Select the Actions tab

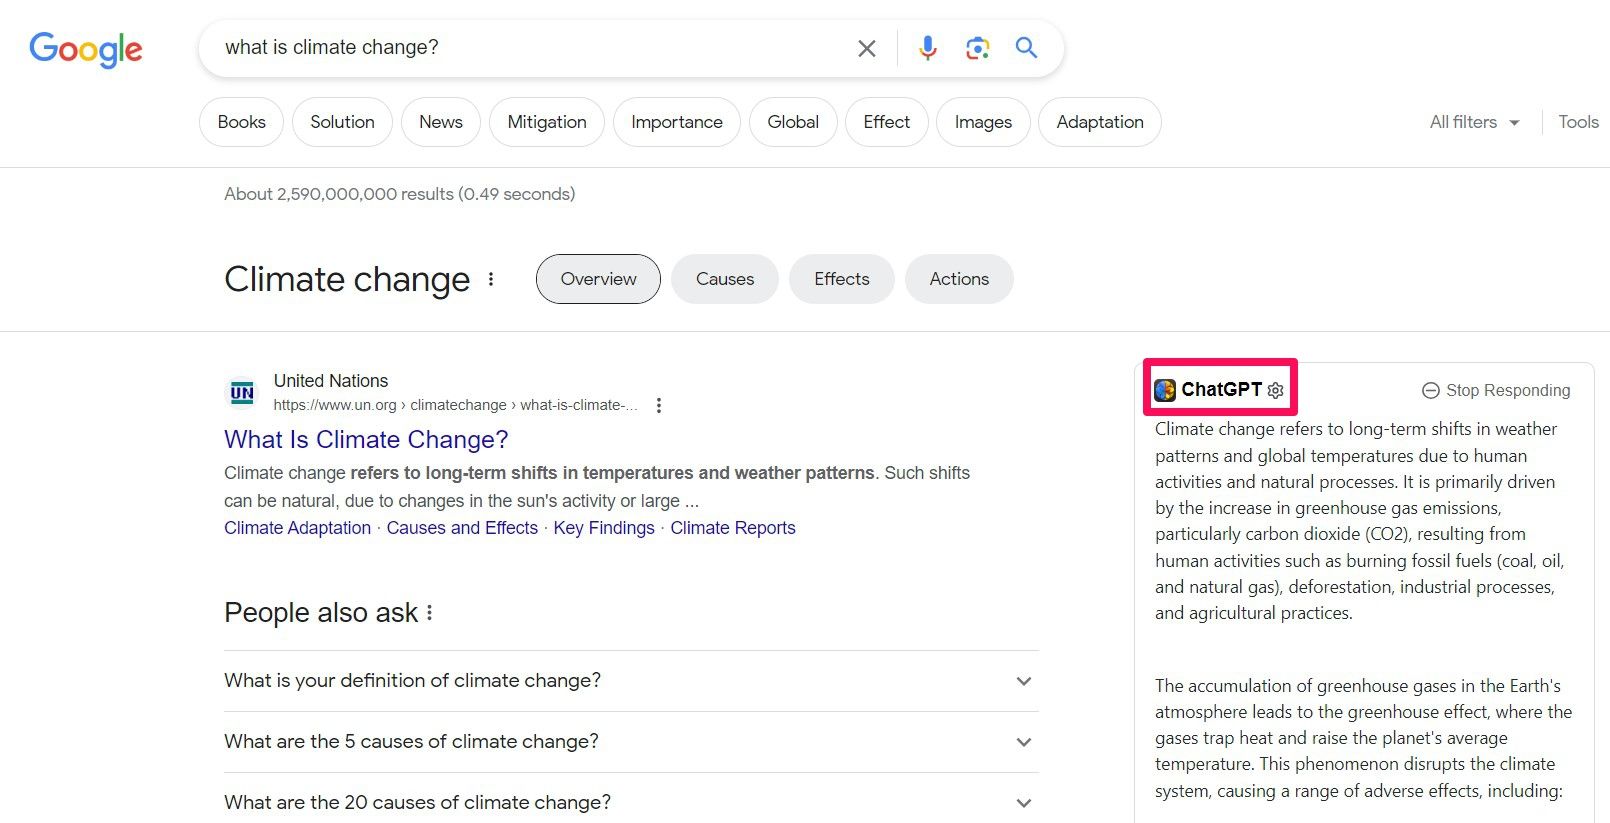[958, 279]
